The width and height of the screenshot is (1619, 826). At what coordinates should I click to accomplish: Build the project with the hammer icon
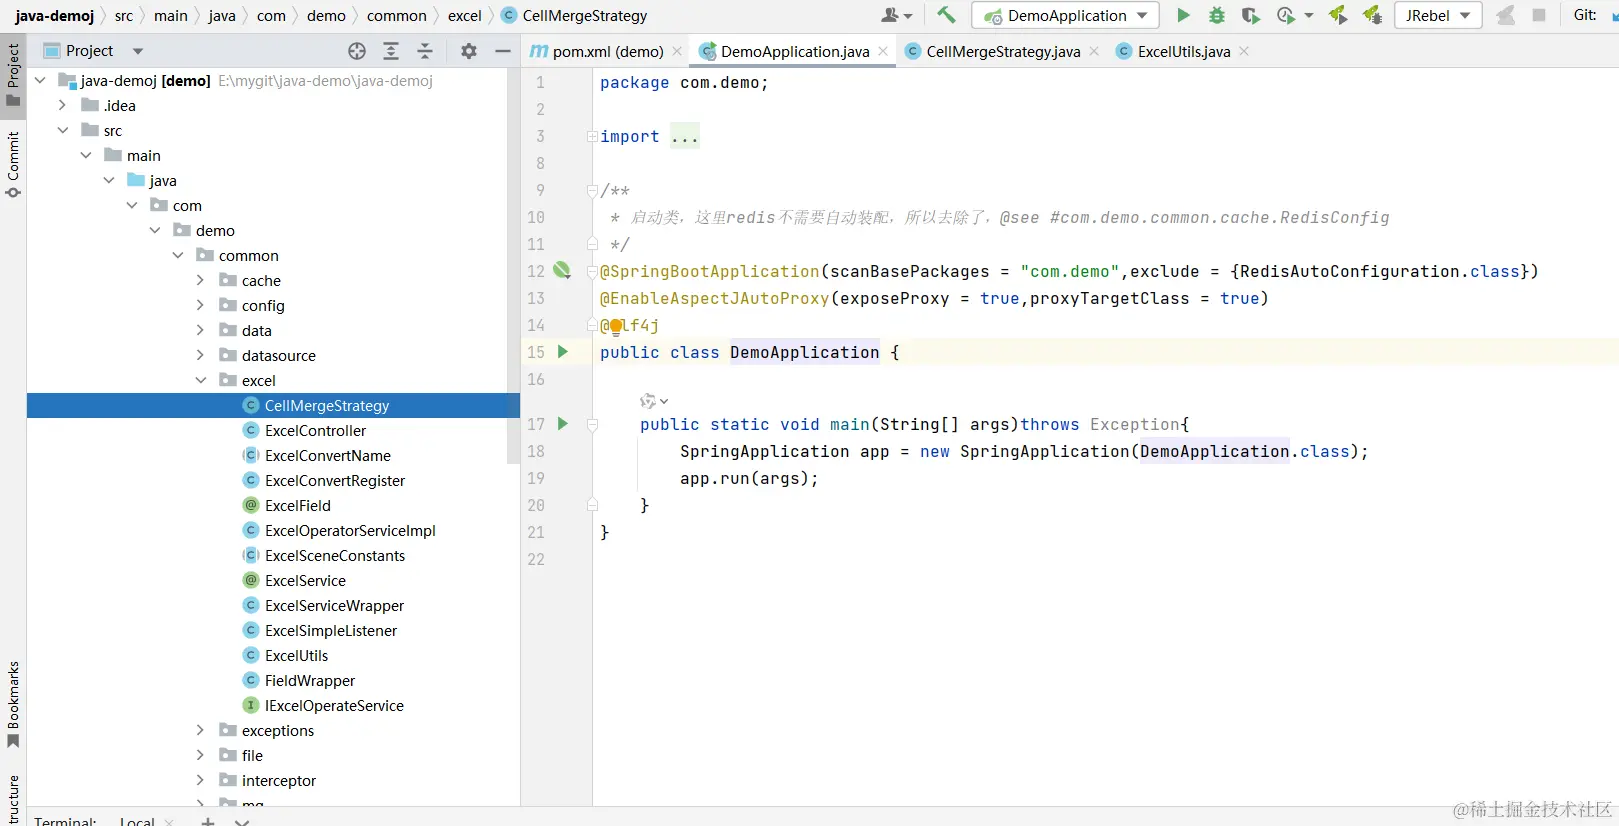click(x=946, y=15)
